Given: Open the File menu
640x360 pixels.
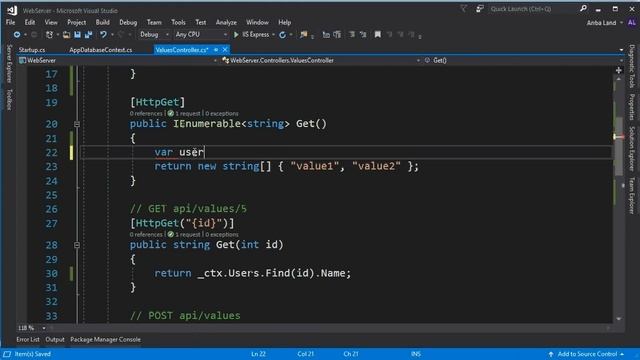Looking at the screenshot, I should pos(11,22).
